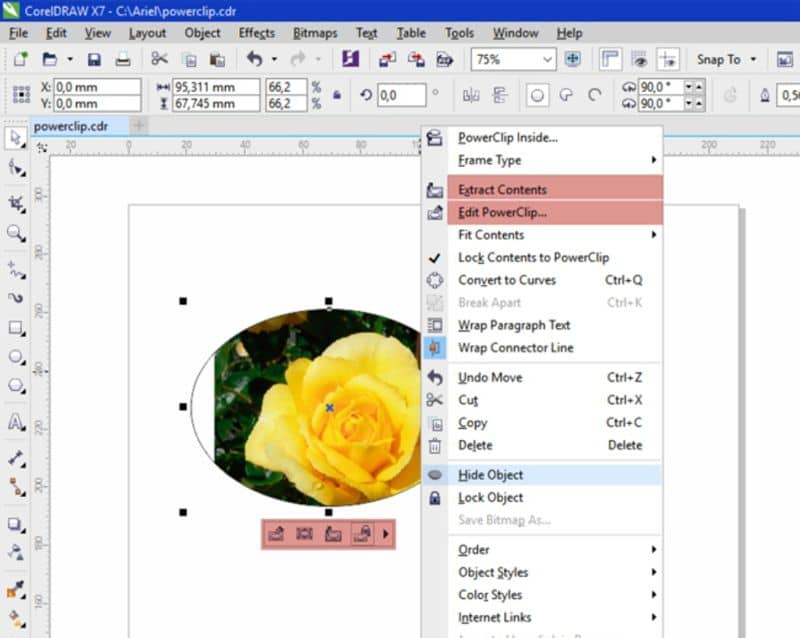Select the Pick tool
Image resolution: width=800 pixels, height=638 pixels.
pyautogui.click(x=15, y=138)
